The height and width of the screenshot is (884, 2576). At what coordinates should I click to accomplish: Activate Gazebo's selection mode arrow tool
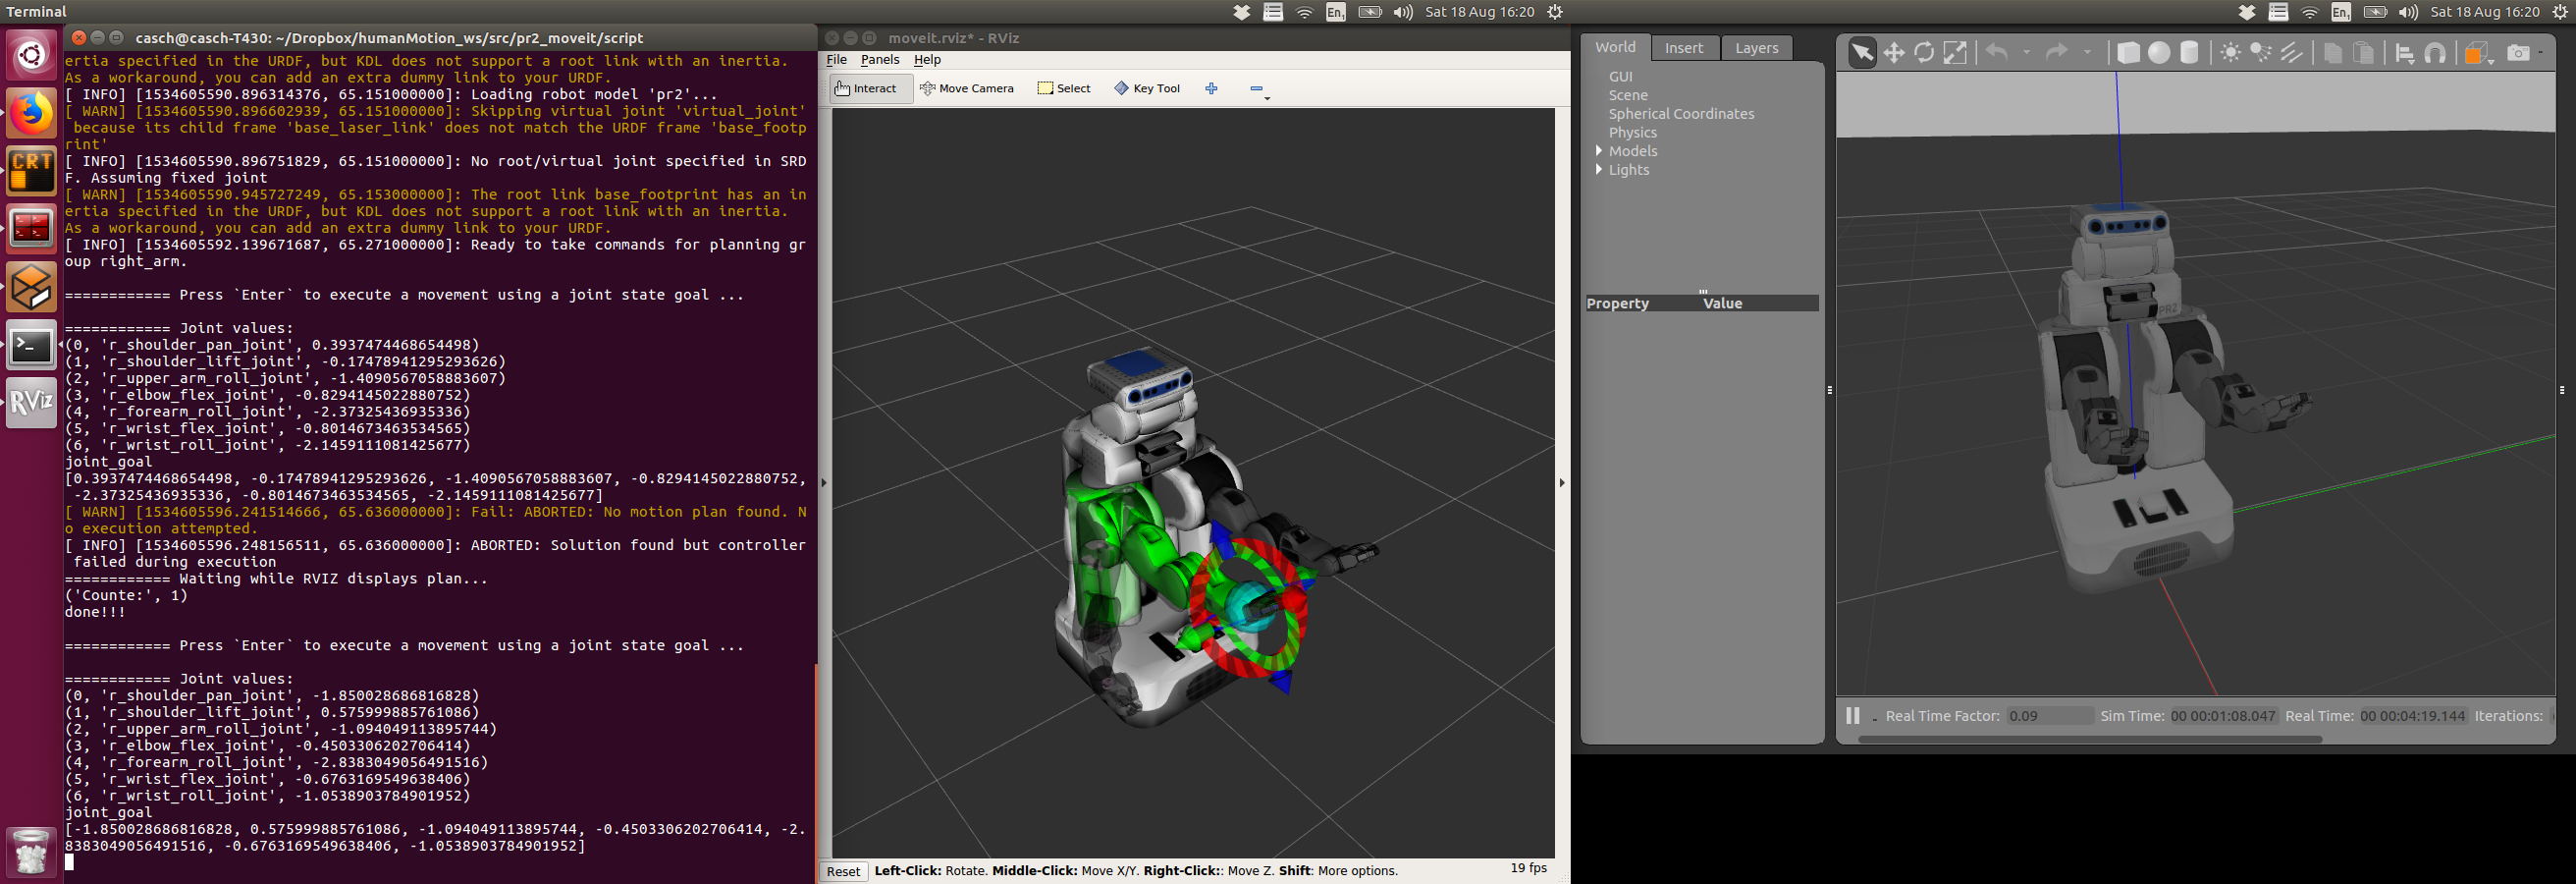coord(1862,53)
